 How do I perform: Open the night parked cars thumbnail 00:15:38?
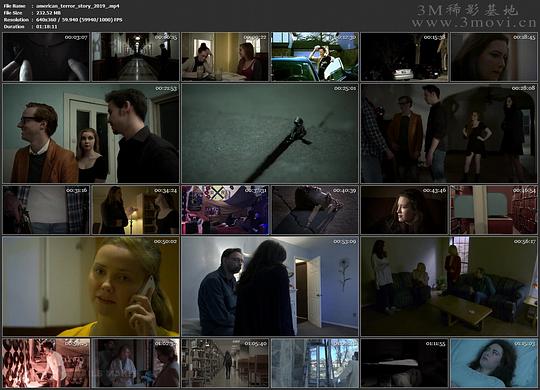coord(405,57)
